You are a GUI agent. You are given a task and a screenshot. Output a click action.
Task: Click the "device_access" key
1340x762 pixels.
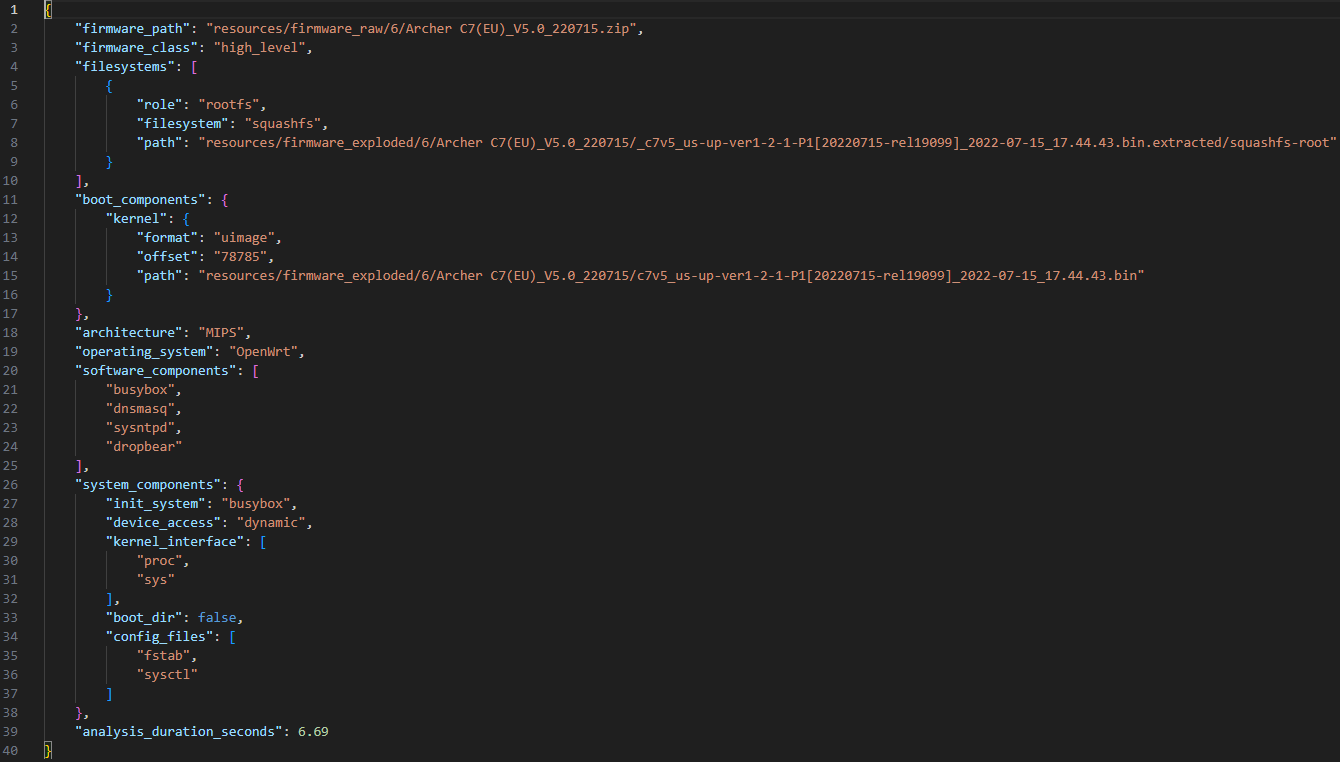point(164,522)
